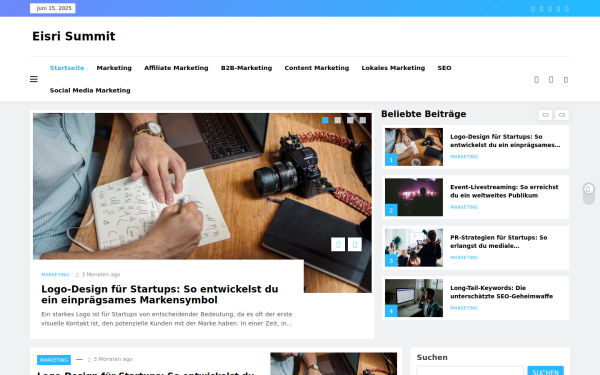Focus the Suchen search input field
The width and height of the screenshot is (600, 375).
(470, 370)
